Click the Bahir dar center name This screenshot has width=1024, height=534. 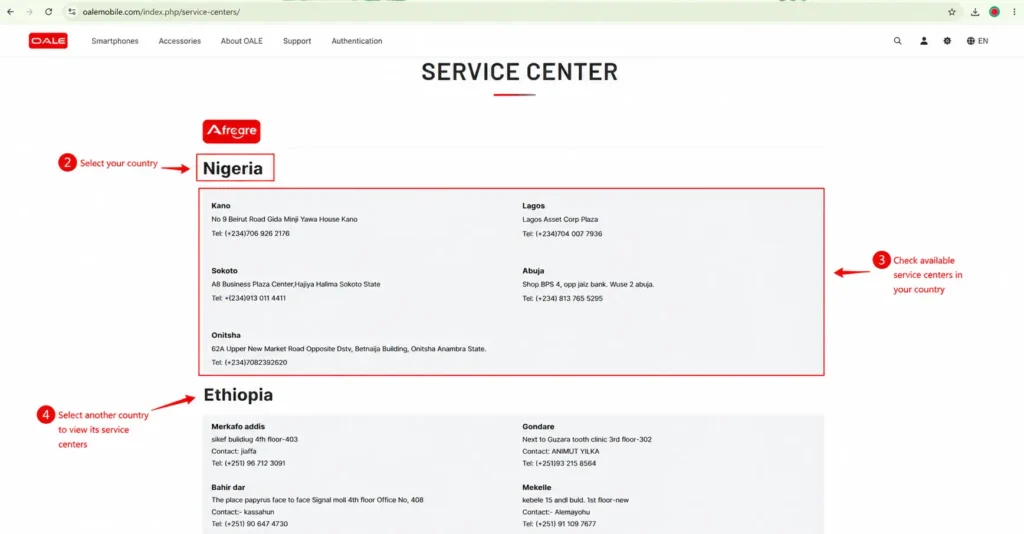(228, 487)
